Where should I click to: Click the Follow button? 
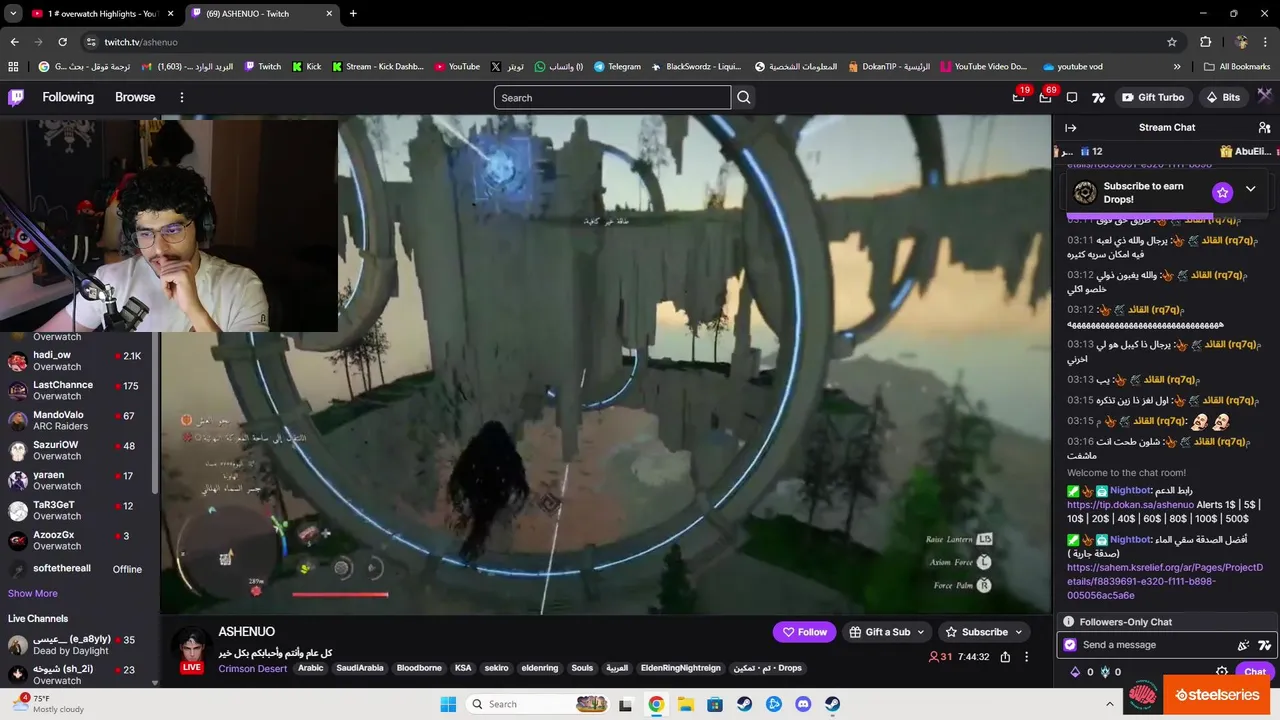[805, 632]
